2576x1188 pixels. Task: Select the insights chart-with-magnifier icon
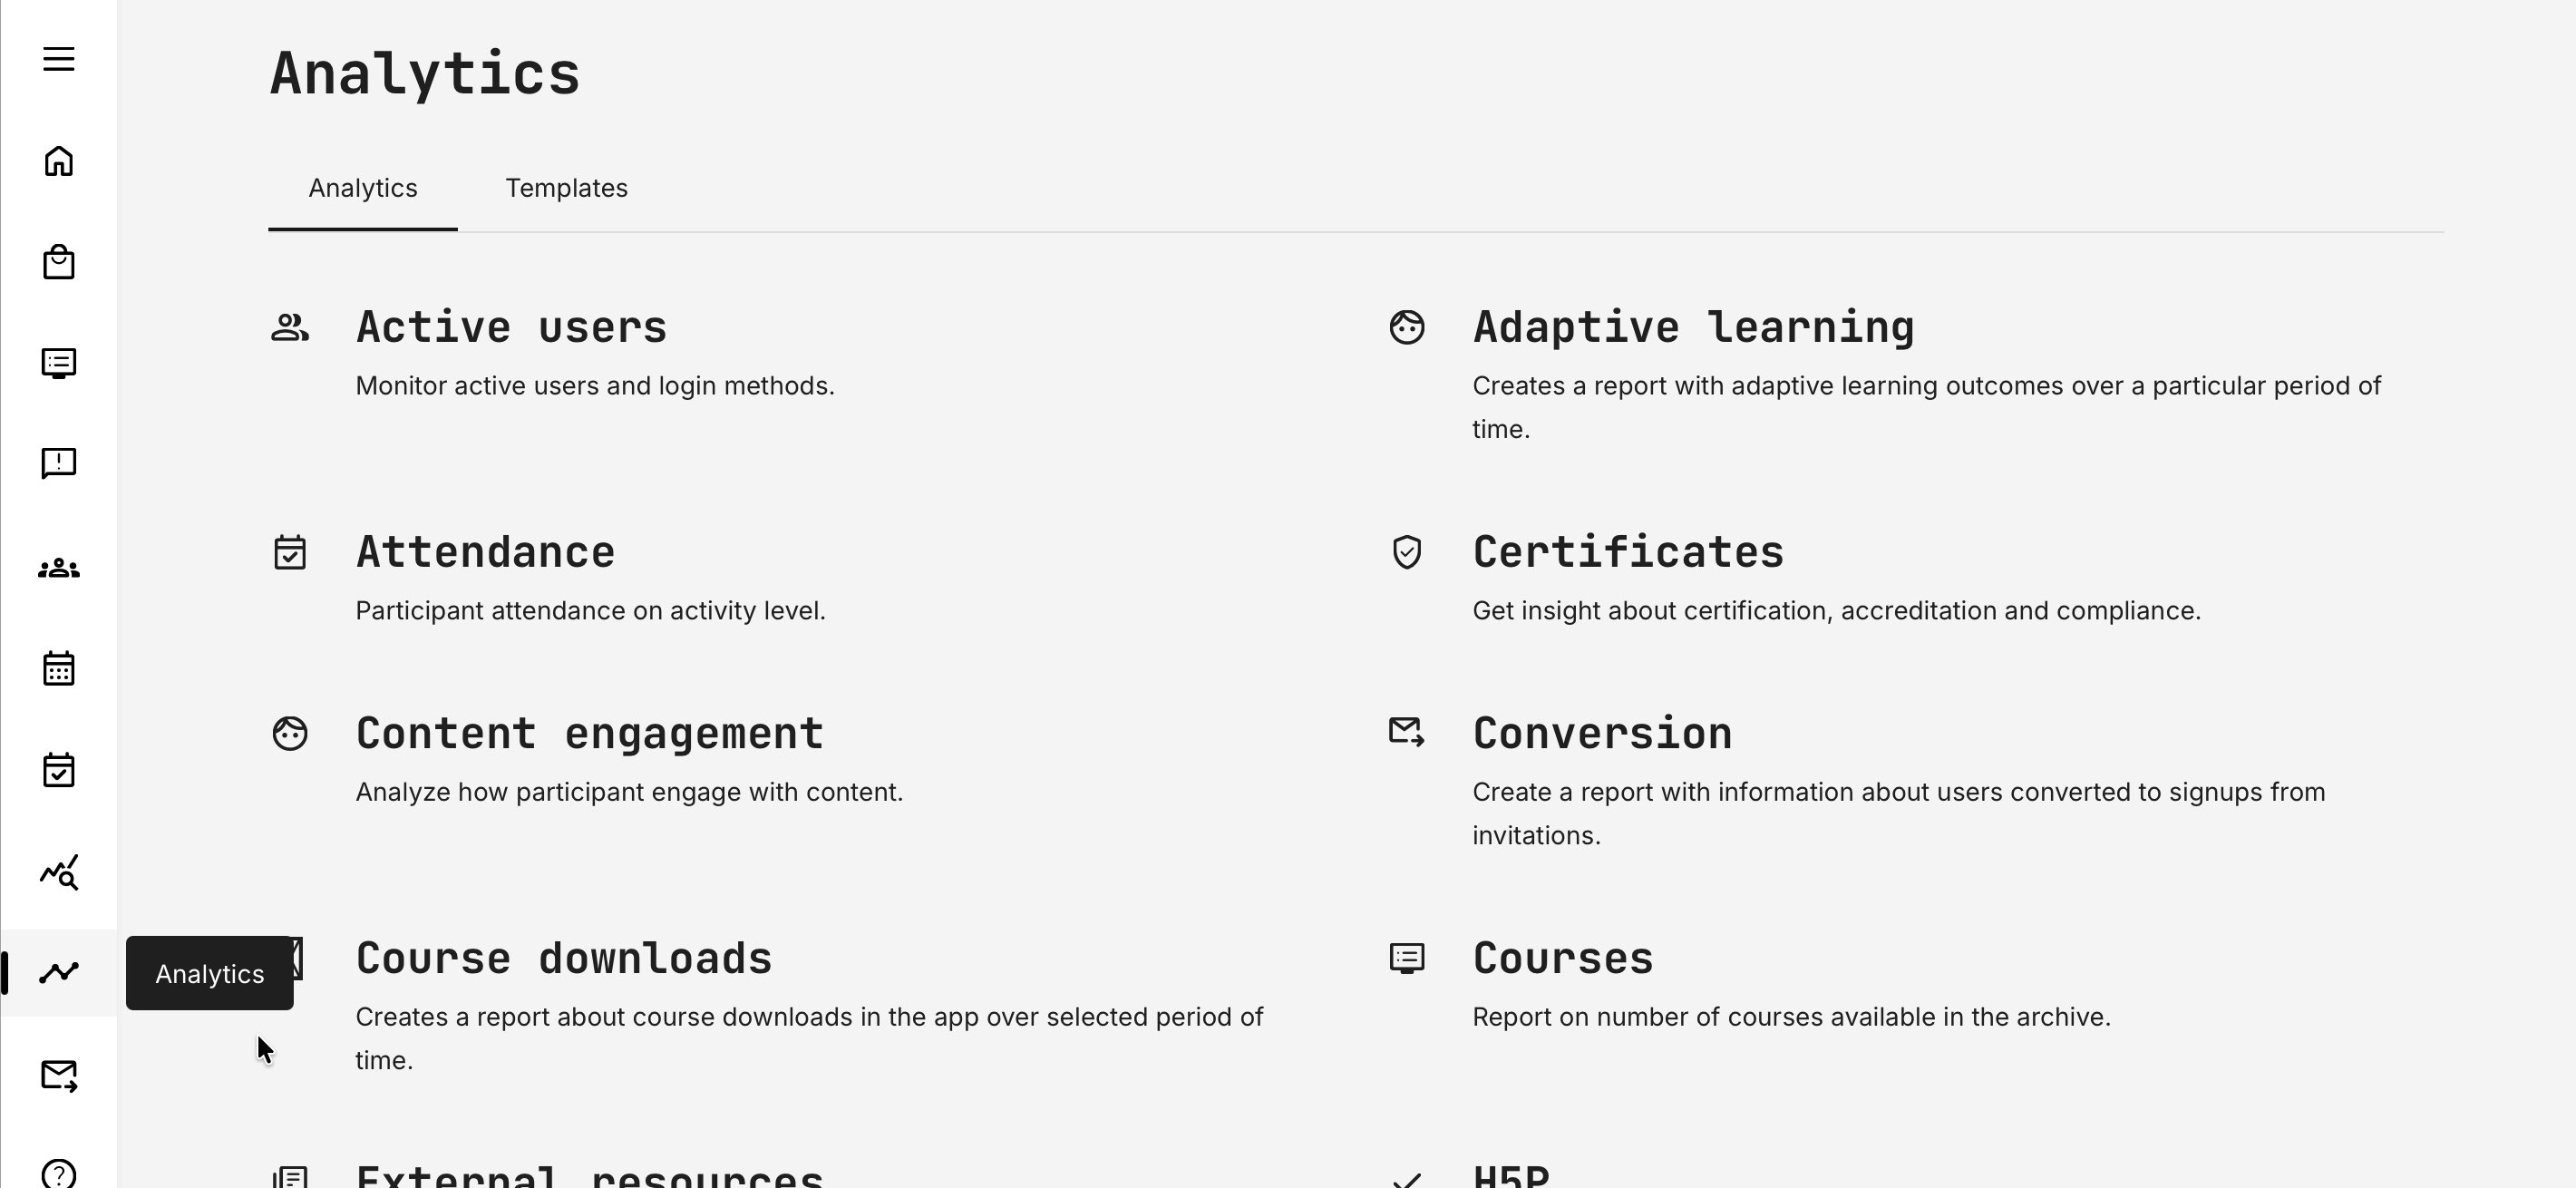[x=59, y=872]
